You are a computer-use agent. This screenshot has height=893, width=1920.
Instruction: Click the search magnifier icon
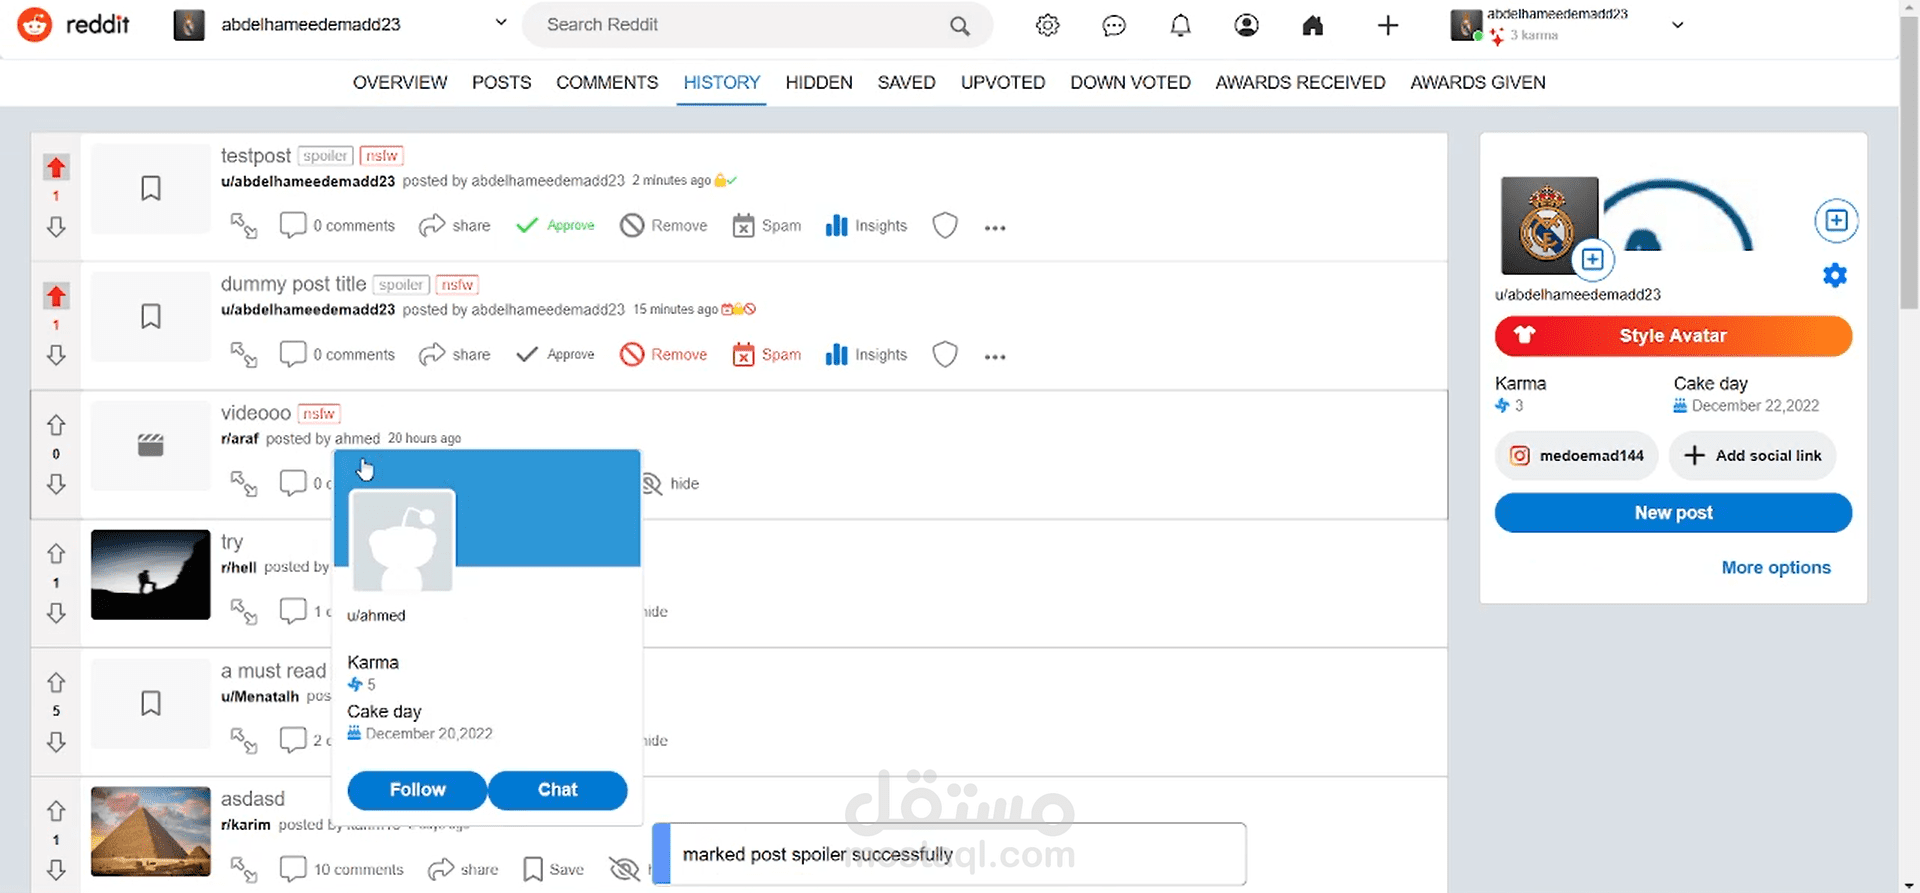point(960,26)
